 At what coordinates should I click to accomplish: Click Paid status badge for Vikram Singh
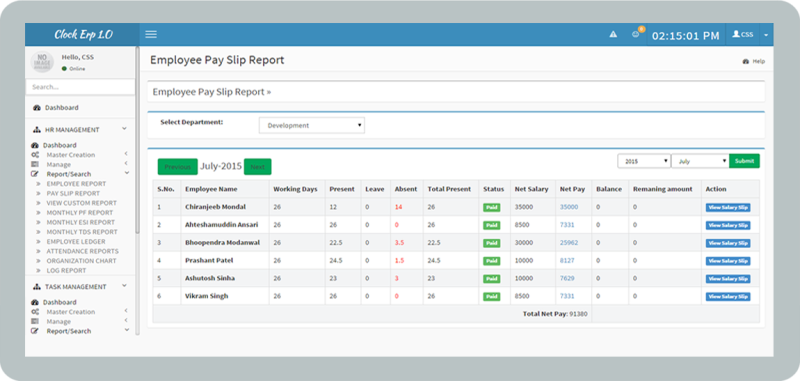pyautogui.click(x=492, y=297)
